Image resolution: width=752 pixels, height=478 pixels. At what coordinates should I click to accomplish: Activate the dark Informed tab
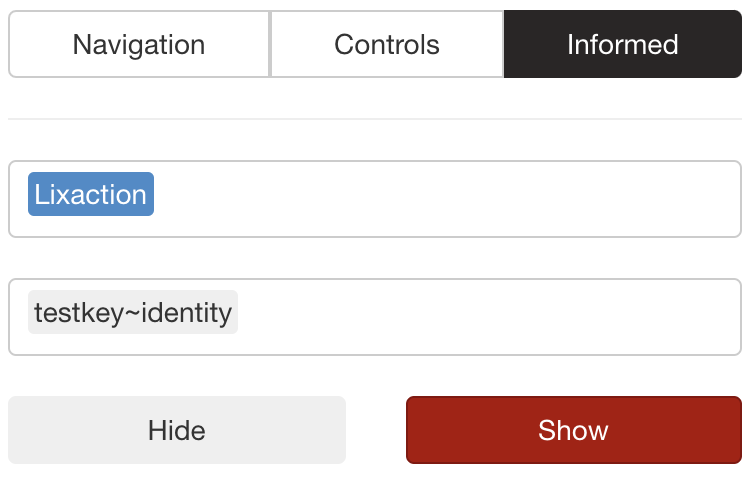622,45
